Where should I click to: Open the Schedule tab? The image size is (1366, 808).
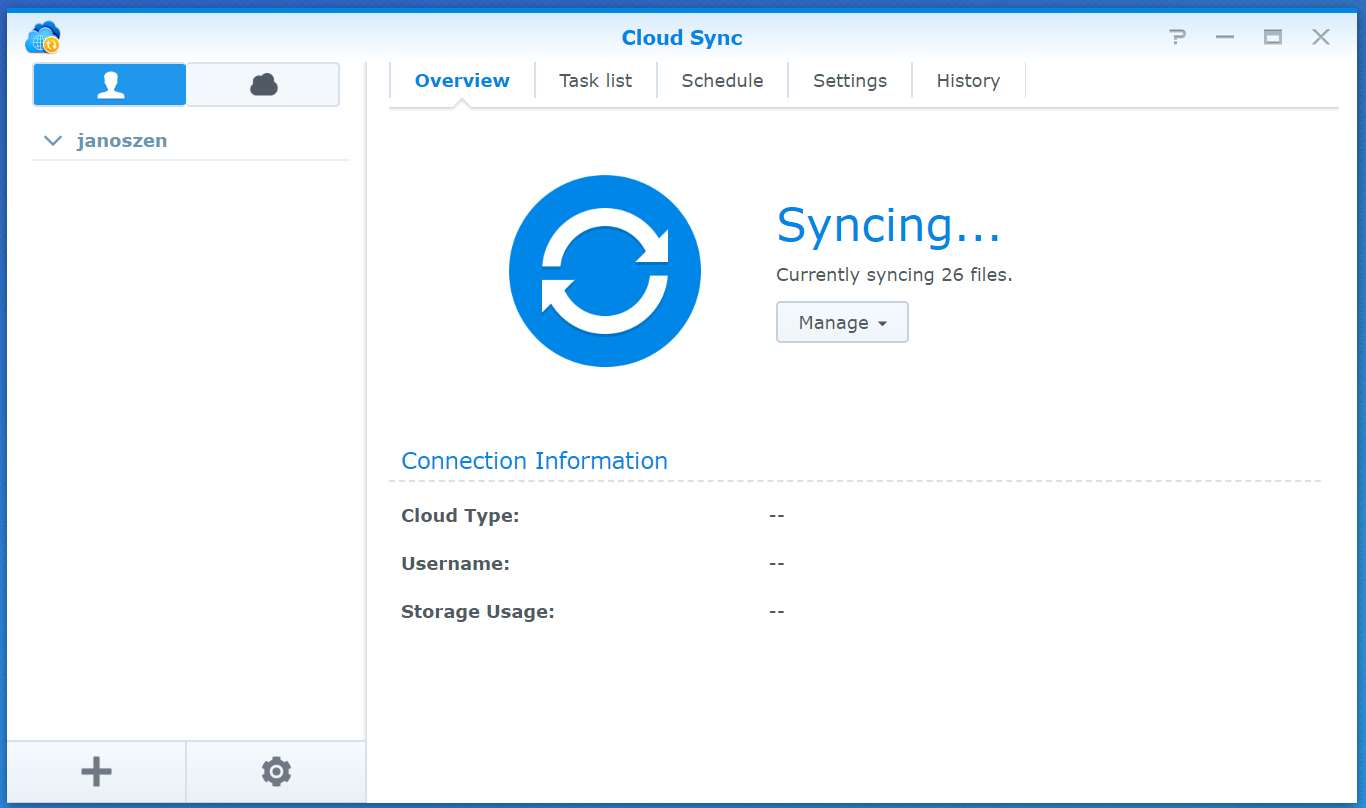click(722, 81)
